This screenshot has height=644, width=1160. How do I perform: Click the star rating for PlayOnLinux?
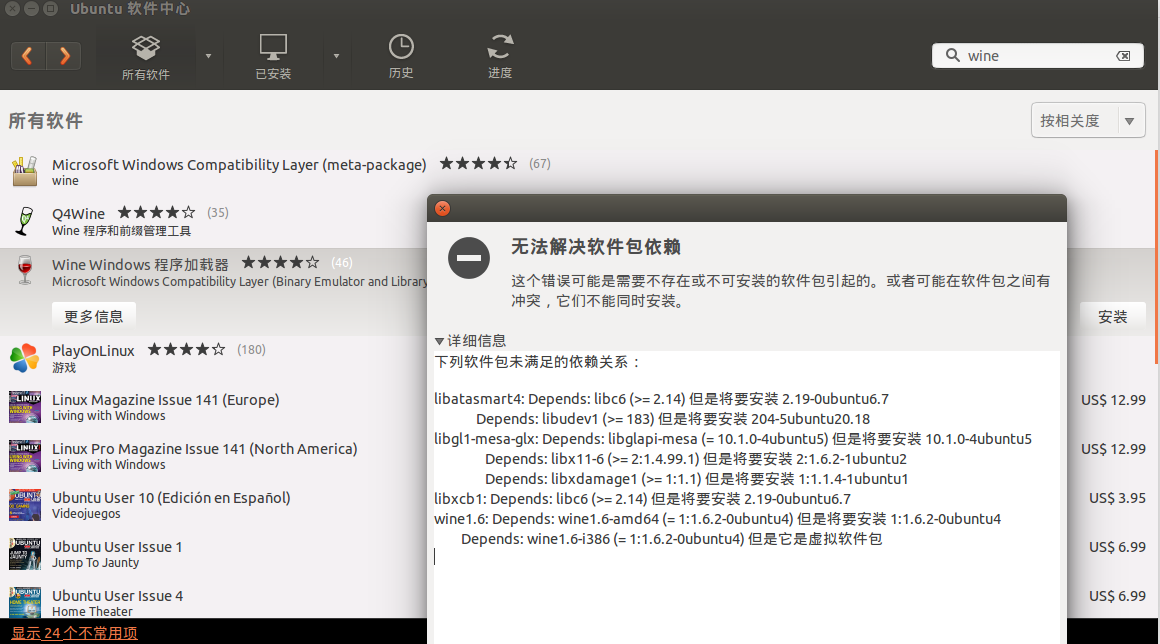[x=186, y=349]
